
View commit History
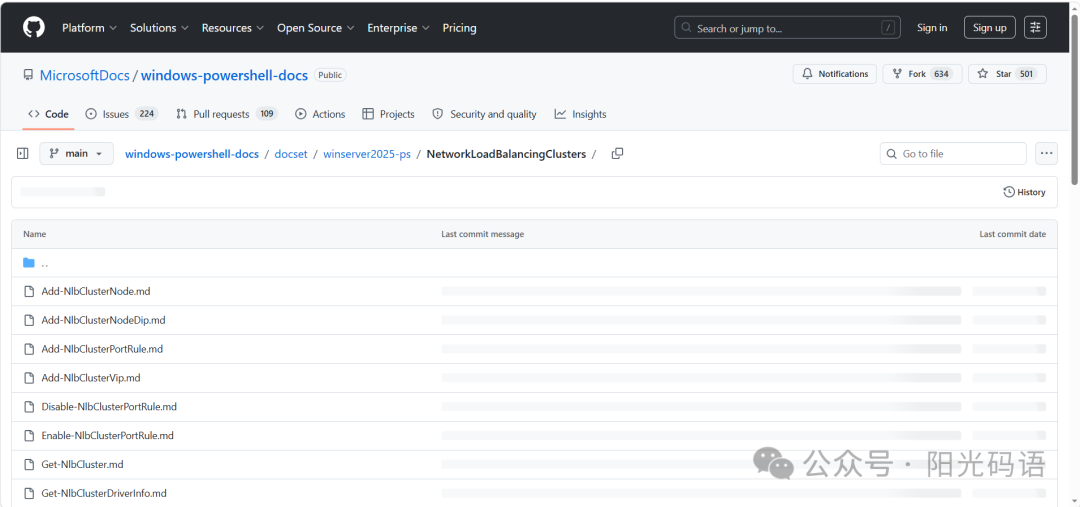pos(1024,192)
